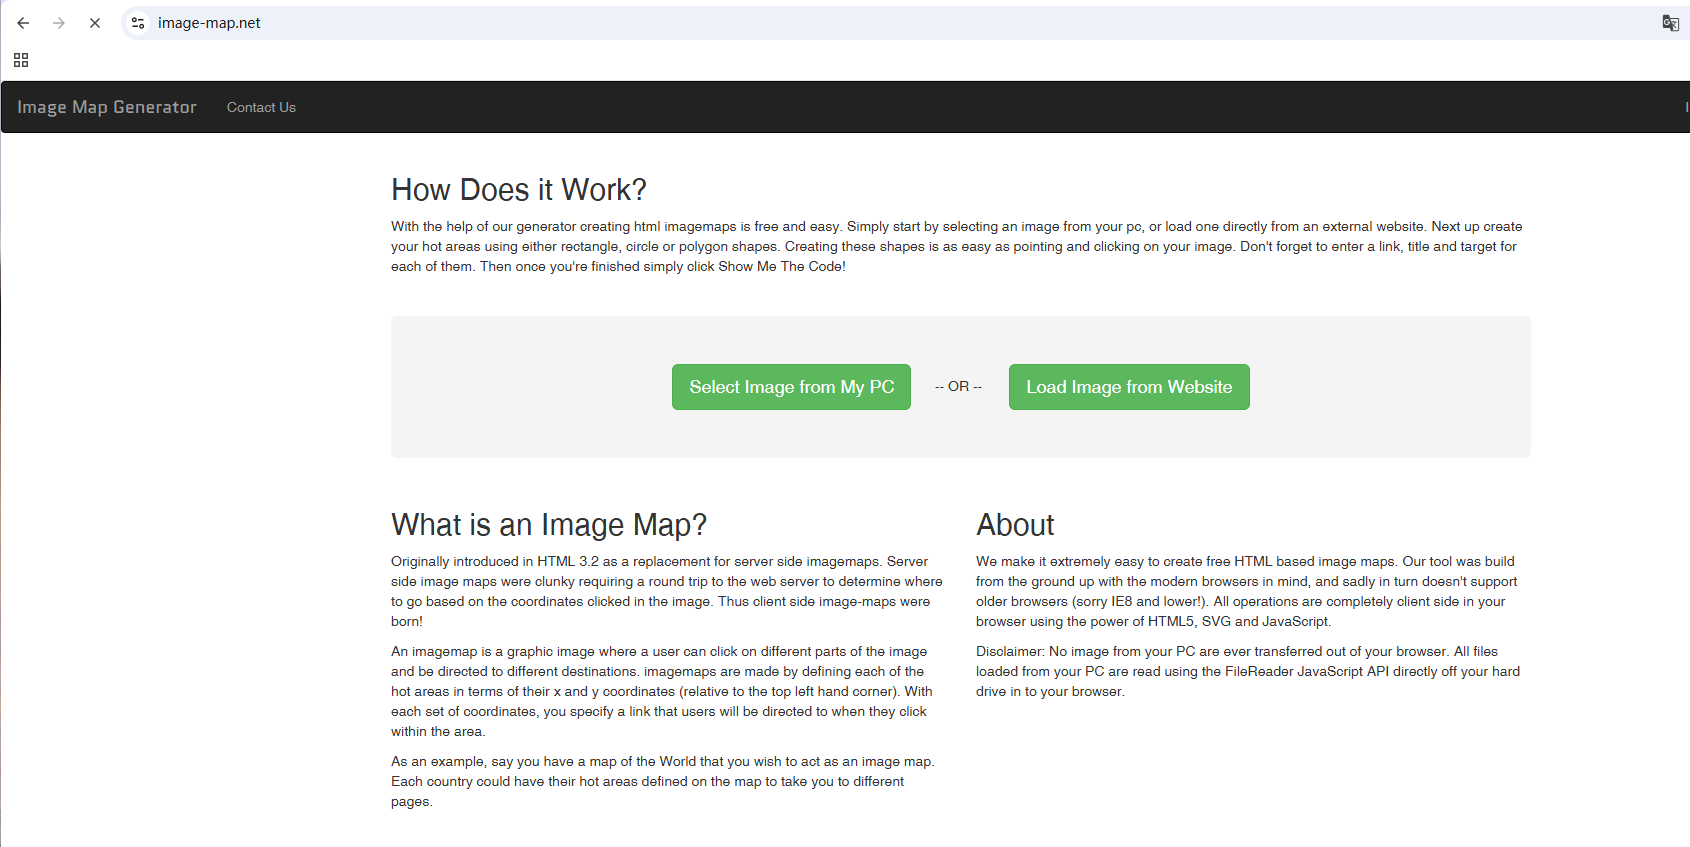Open the translate page icon

pyautogui.click(x=1670, y=23)
